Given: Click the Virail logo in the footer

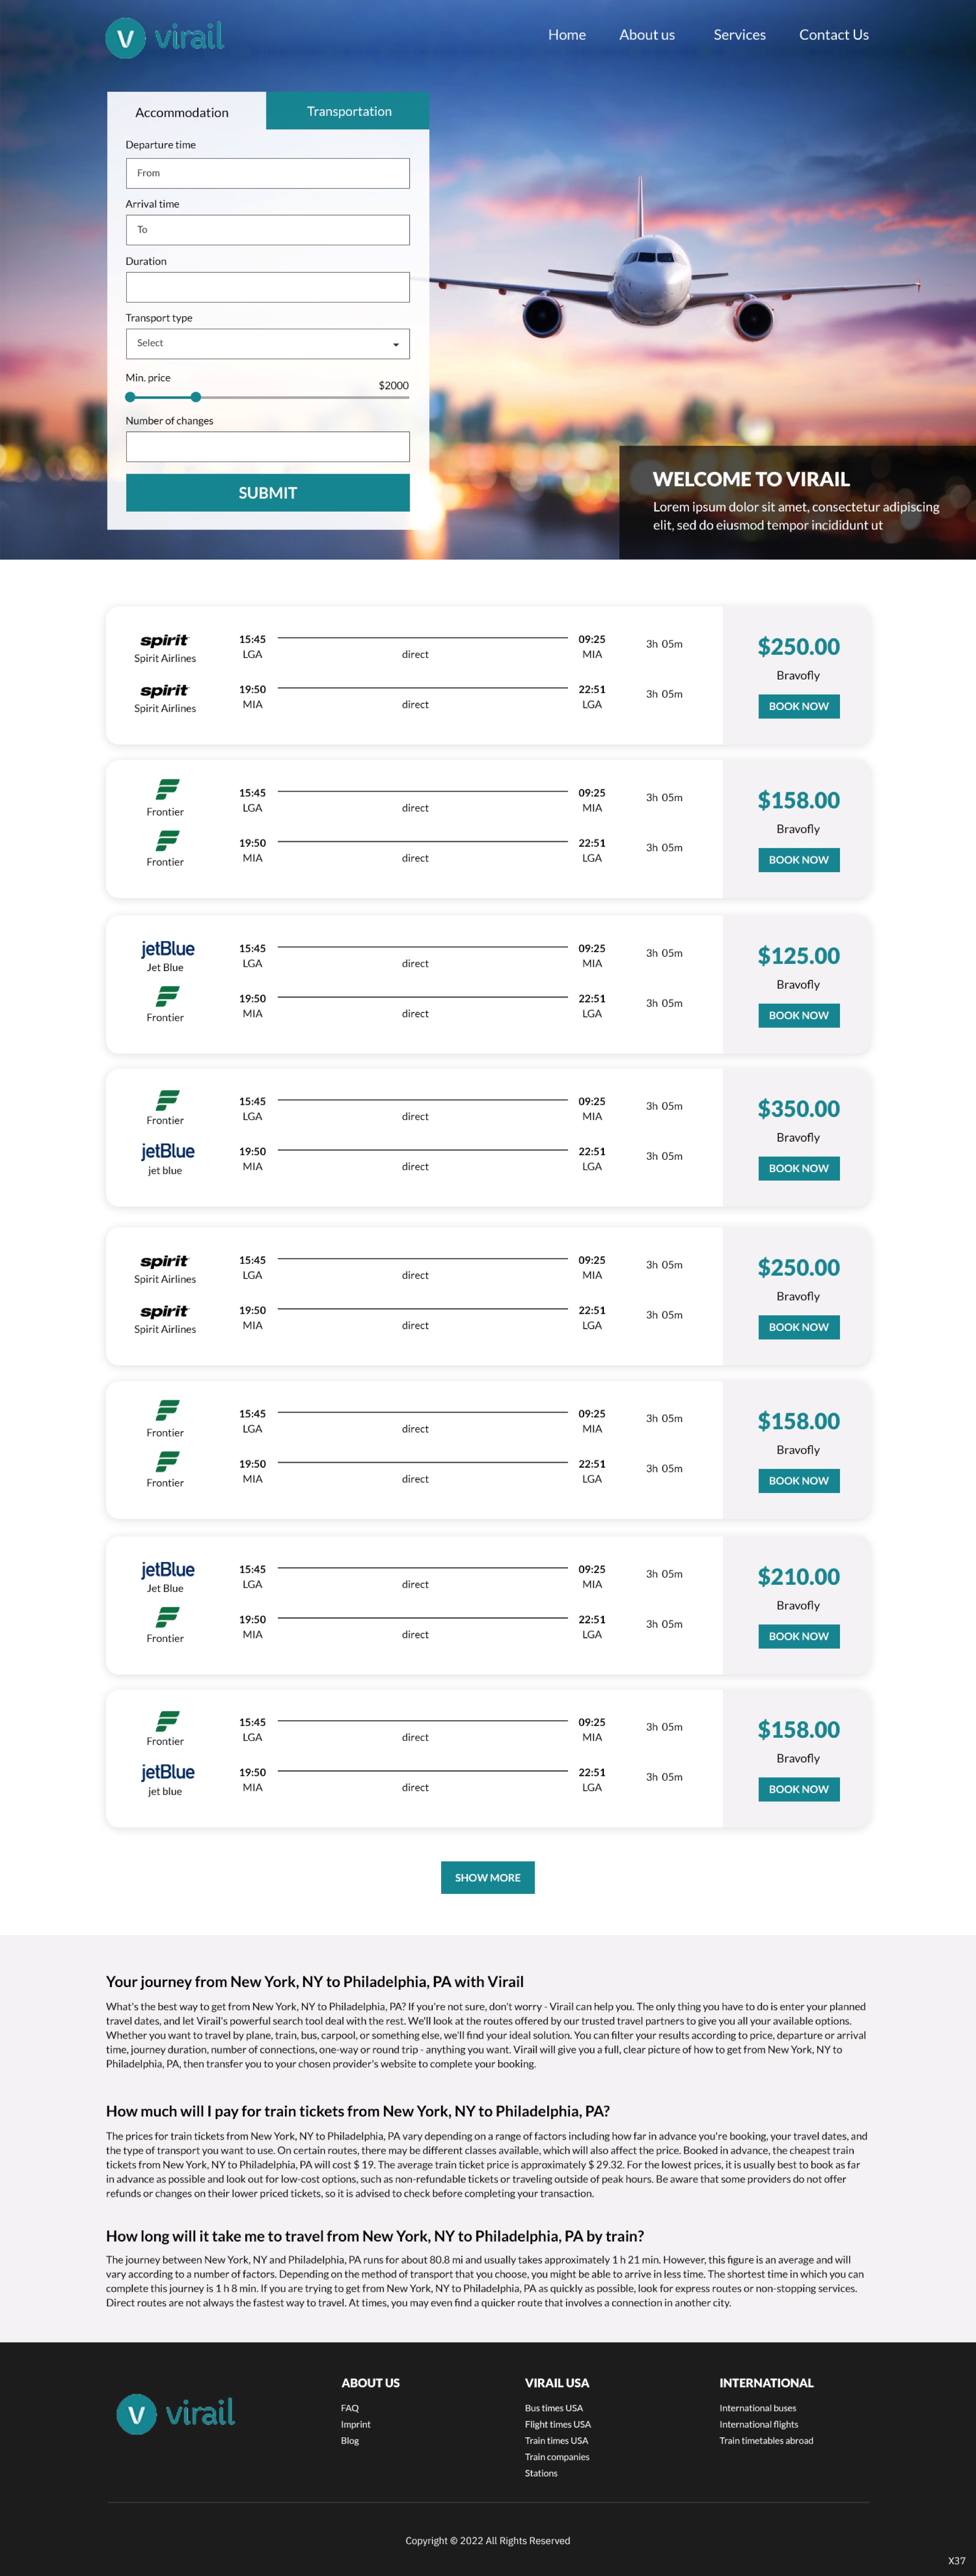Looking at the screenshot, I should click(x=176, y=2413).
